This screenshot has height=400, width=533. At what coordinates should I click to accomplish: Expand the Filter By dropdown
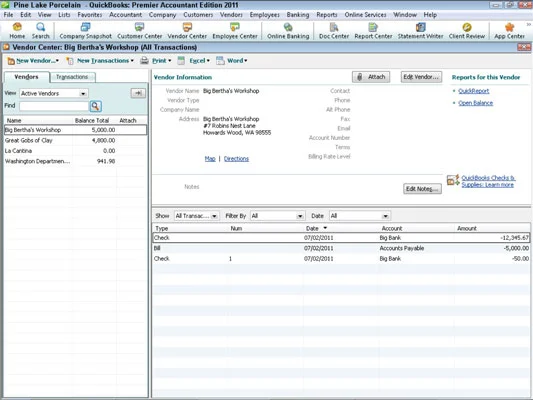click(299, 216)
